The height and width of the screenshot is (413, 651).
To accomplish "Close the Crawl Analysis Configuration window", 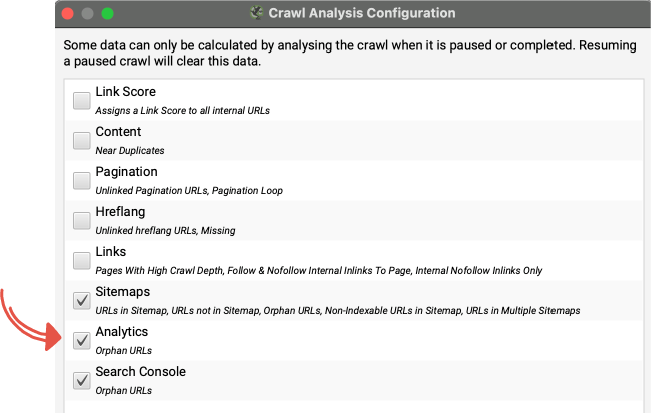I will 68,14.
